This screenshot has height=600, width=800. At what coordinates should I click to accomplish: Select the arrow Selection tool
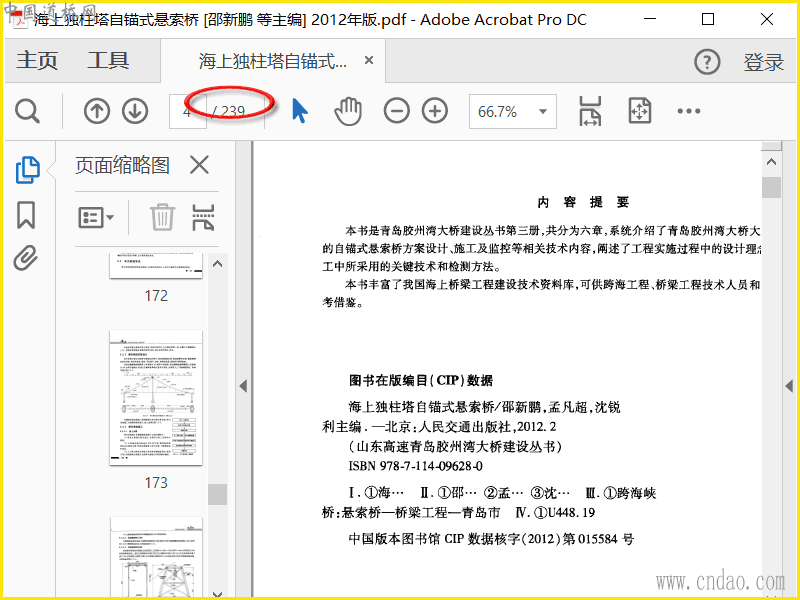coord(299,111)
